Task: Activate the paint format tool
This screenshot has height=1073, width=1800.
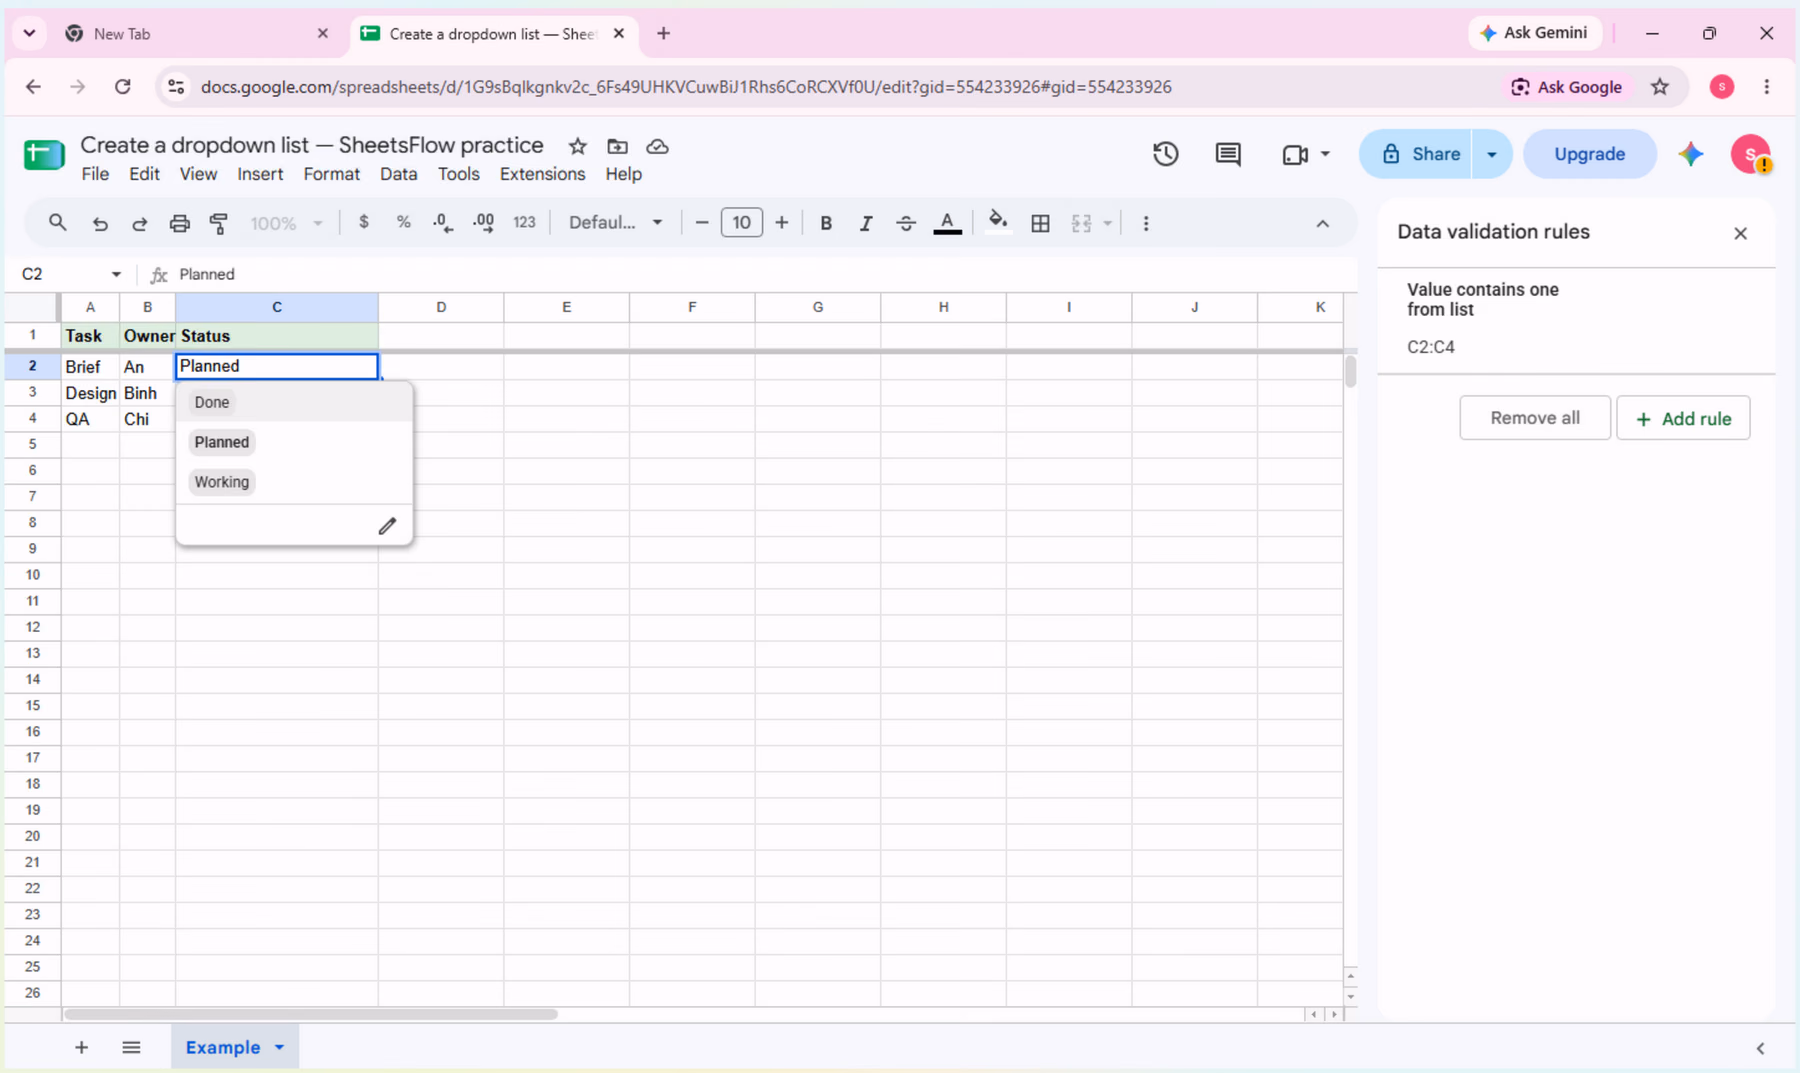Action: pyautogui.click(x=219, y=223)
